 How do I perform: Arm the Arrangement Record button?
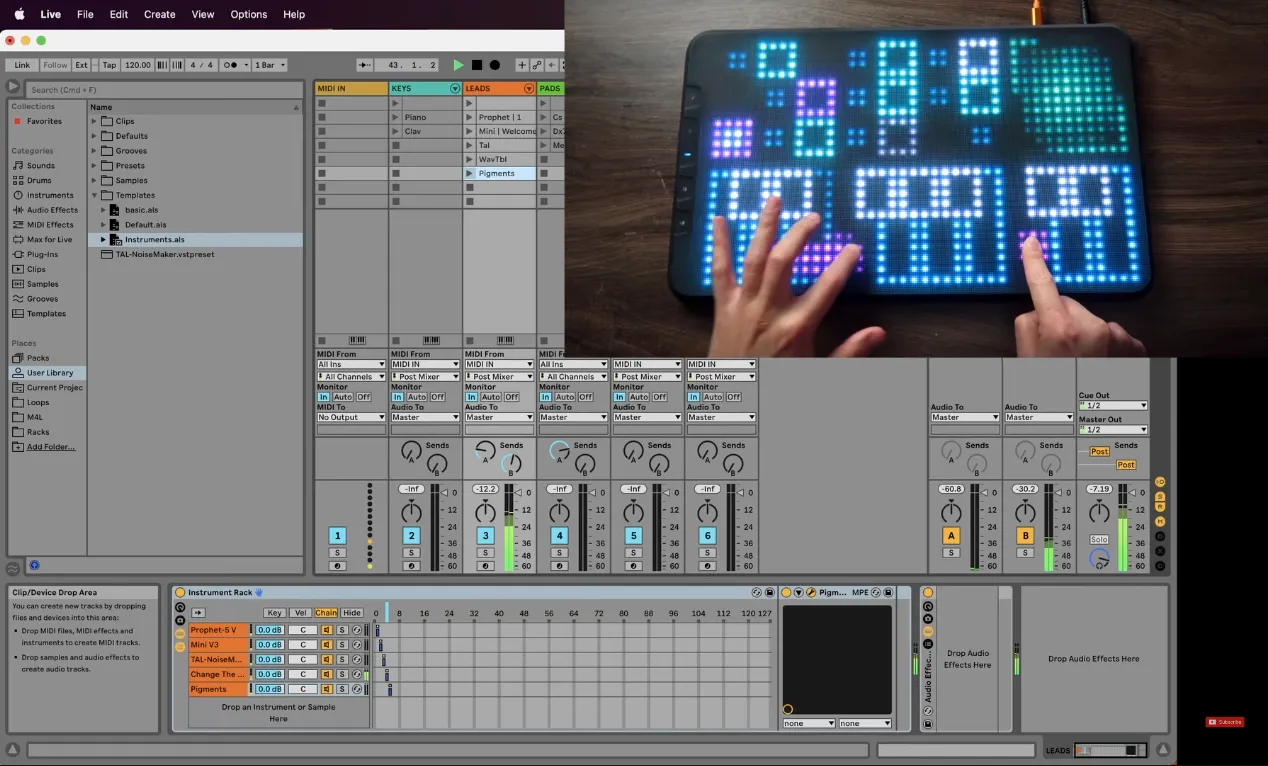494,65
